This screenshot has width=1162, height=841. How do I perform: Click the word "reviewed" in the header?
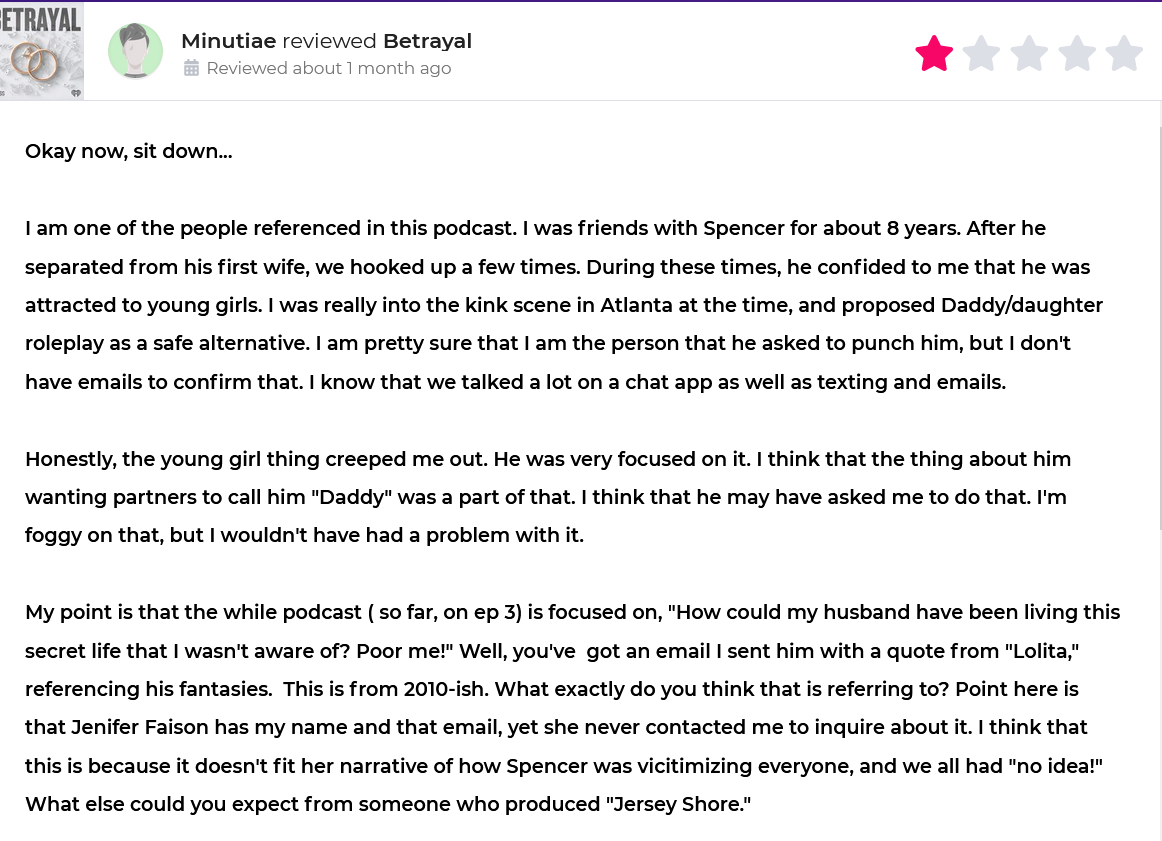(330, 41)
